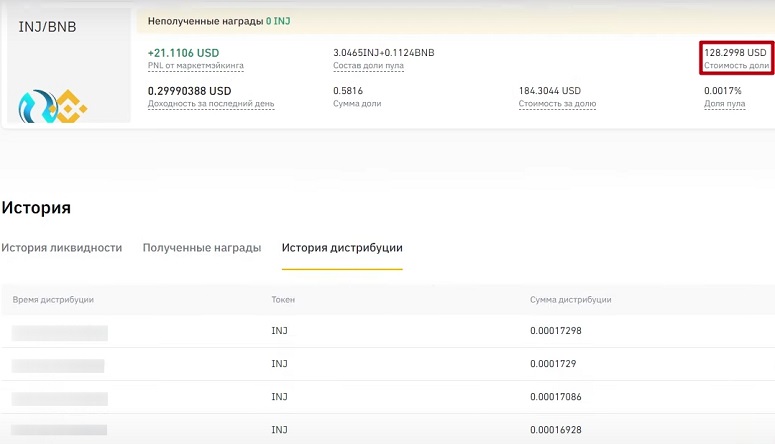Click the 0.5816 share amount
Viewport: 775px width, 444px height.
point(348,91)
